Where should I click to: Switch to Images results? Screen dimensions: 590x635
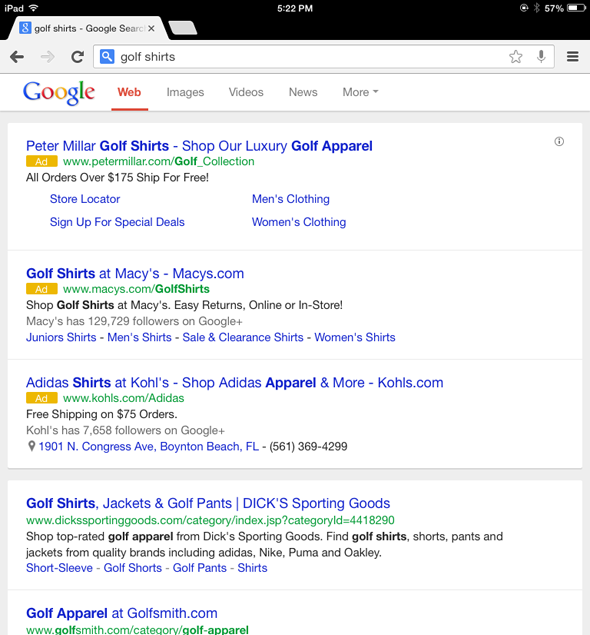point(185,92)
